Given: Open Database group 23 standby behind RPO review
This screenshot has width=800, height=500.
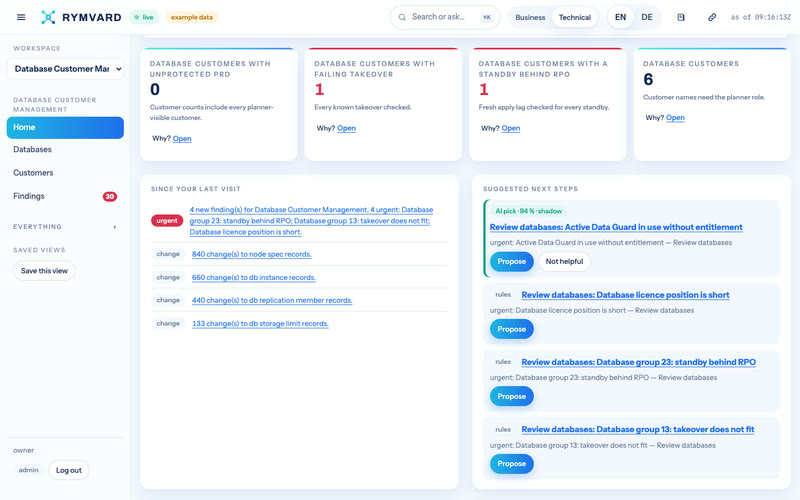Looking at the screenshot, I should click(x=638, y=362).
